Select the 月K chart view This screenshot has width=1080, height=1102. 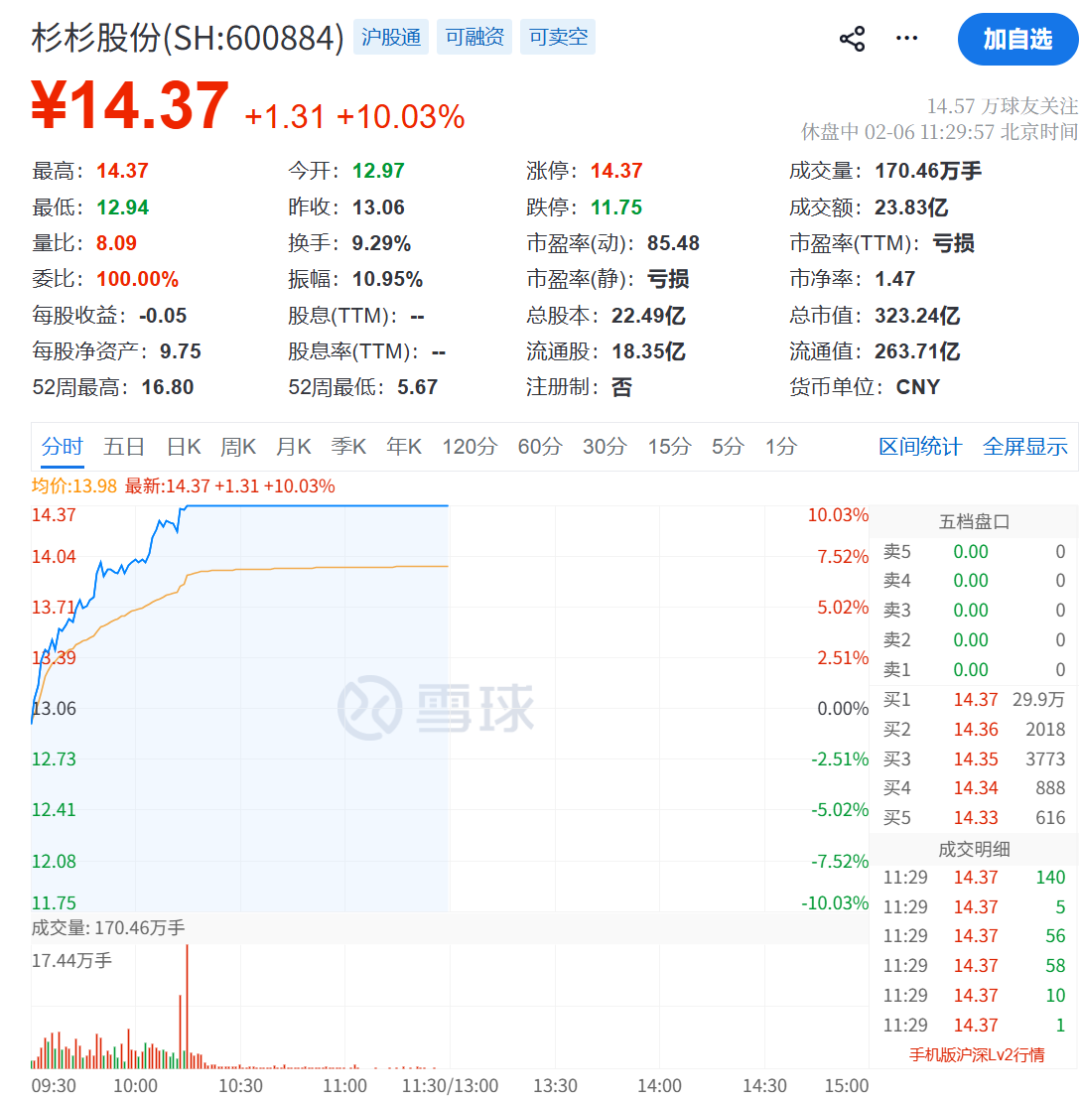[292, 447]
